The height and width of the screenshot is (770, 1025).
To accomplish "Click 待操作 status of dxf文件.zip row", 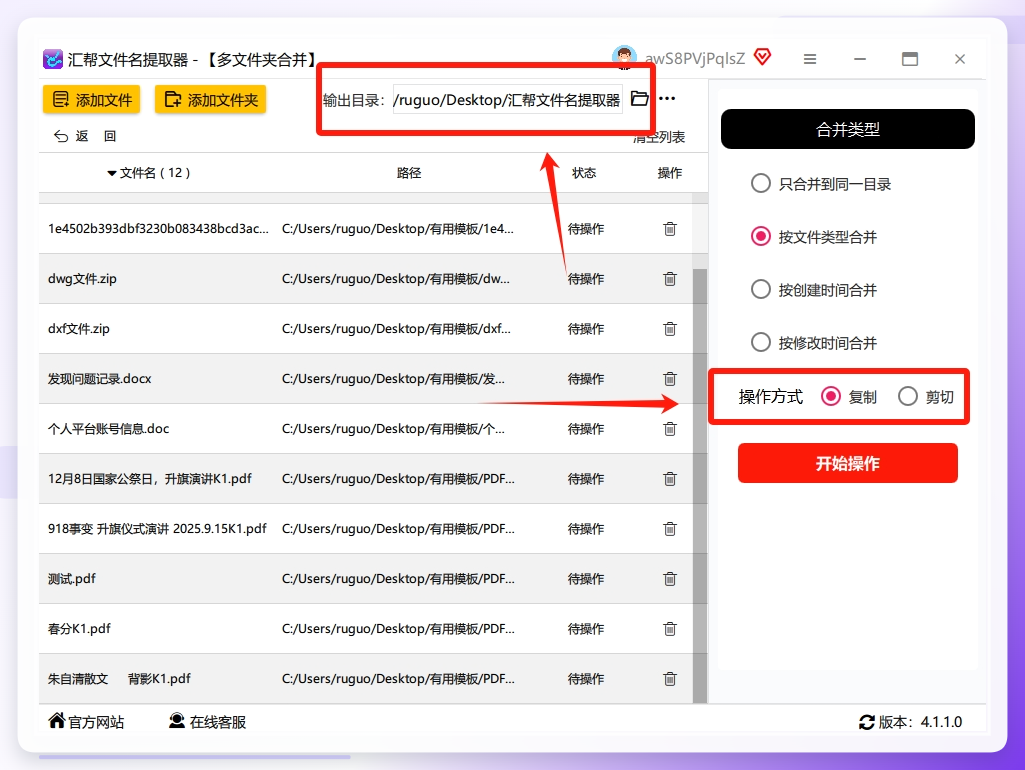I will pyautogui.click(x=586, y=329).
